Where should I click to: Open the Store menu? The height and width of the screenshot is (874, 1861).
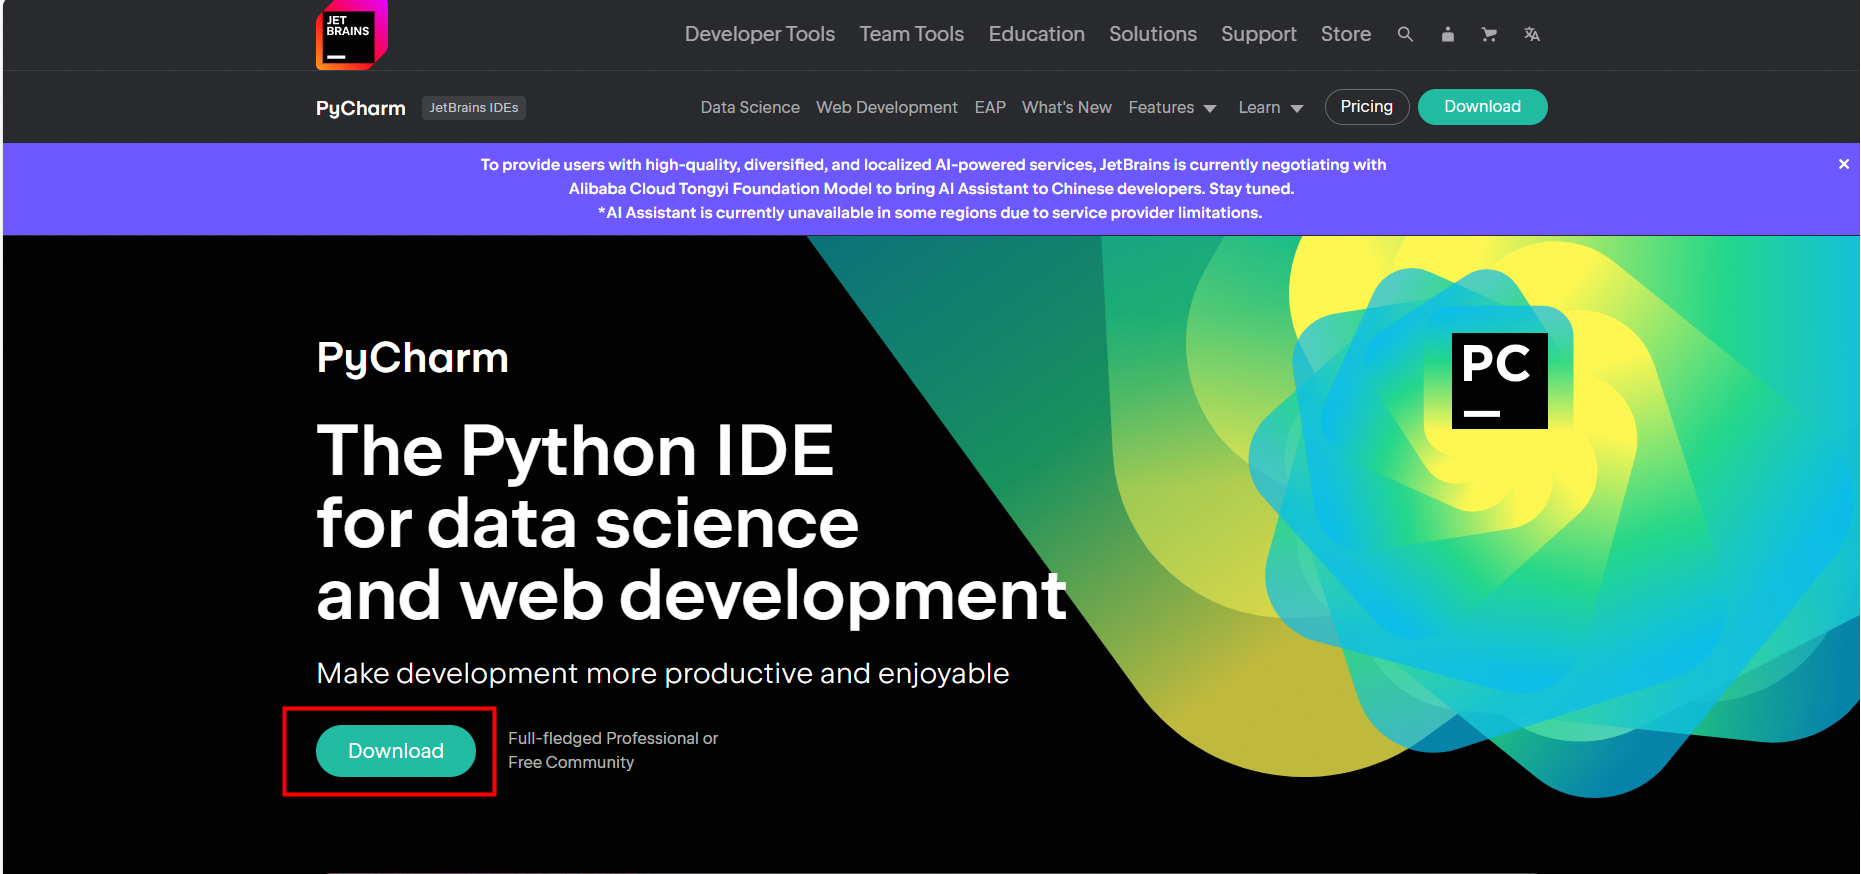pyautogui.click(x=1346, y=34)
